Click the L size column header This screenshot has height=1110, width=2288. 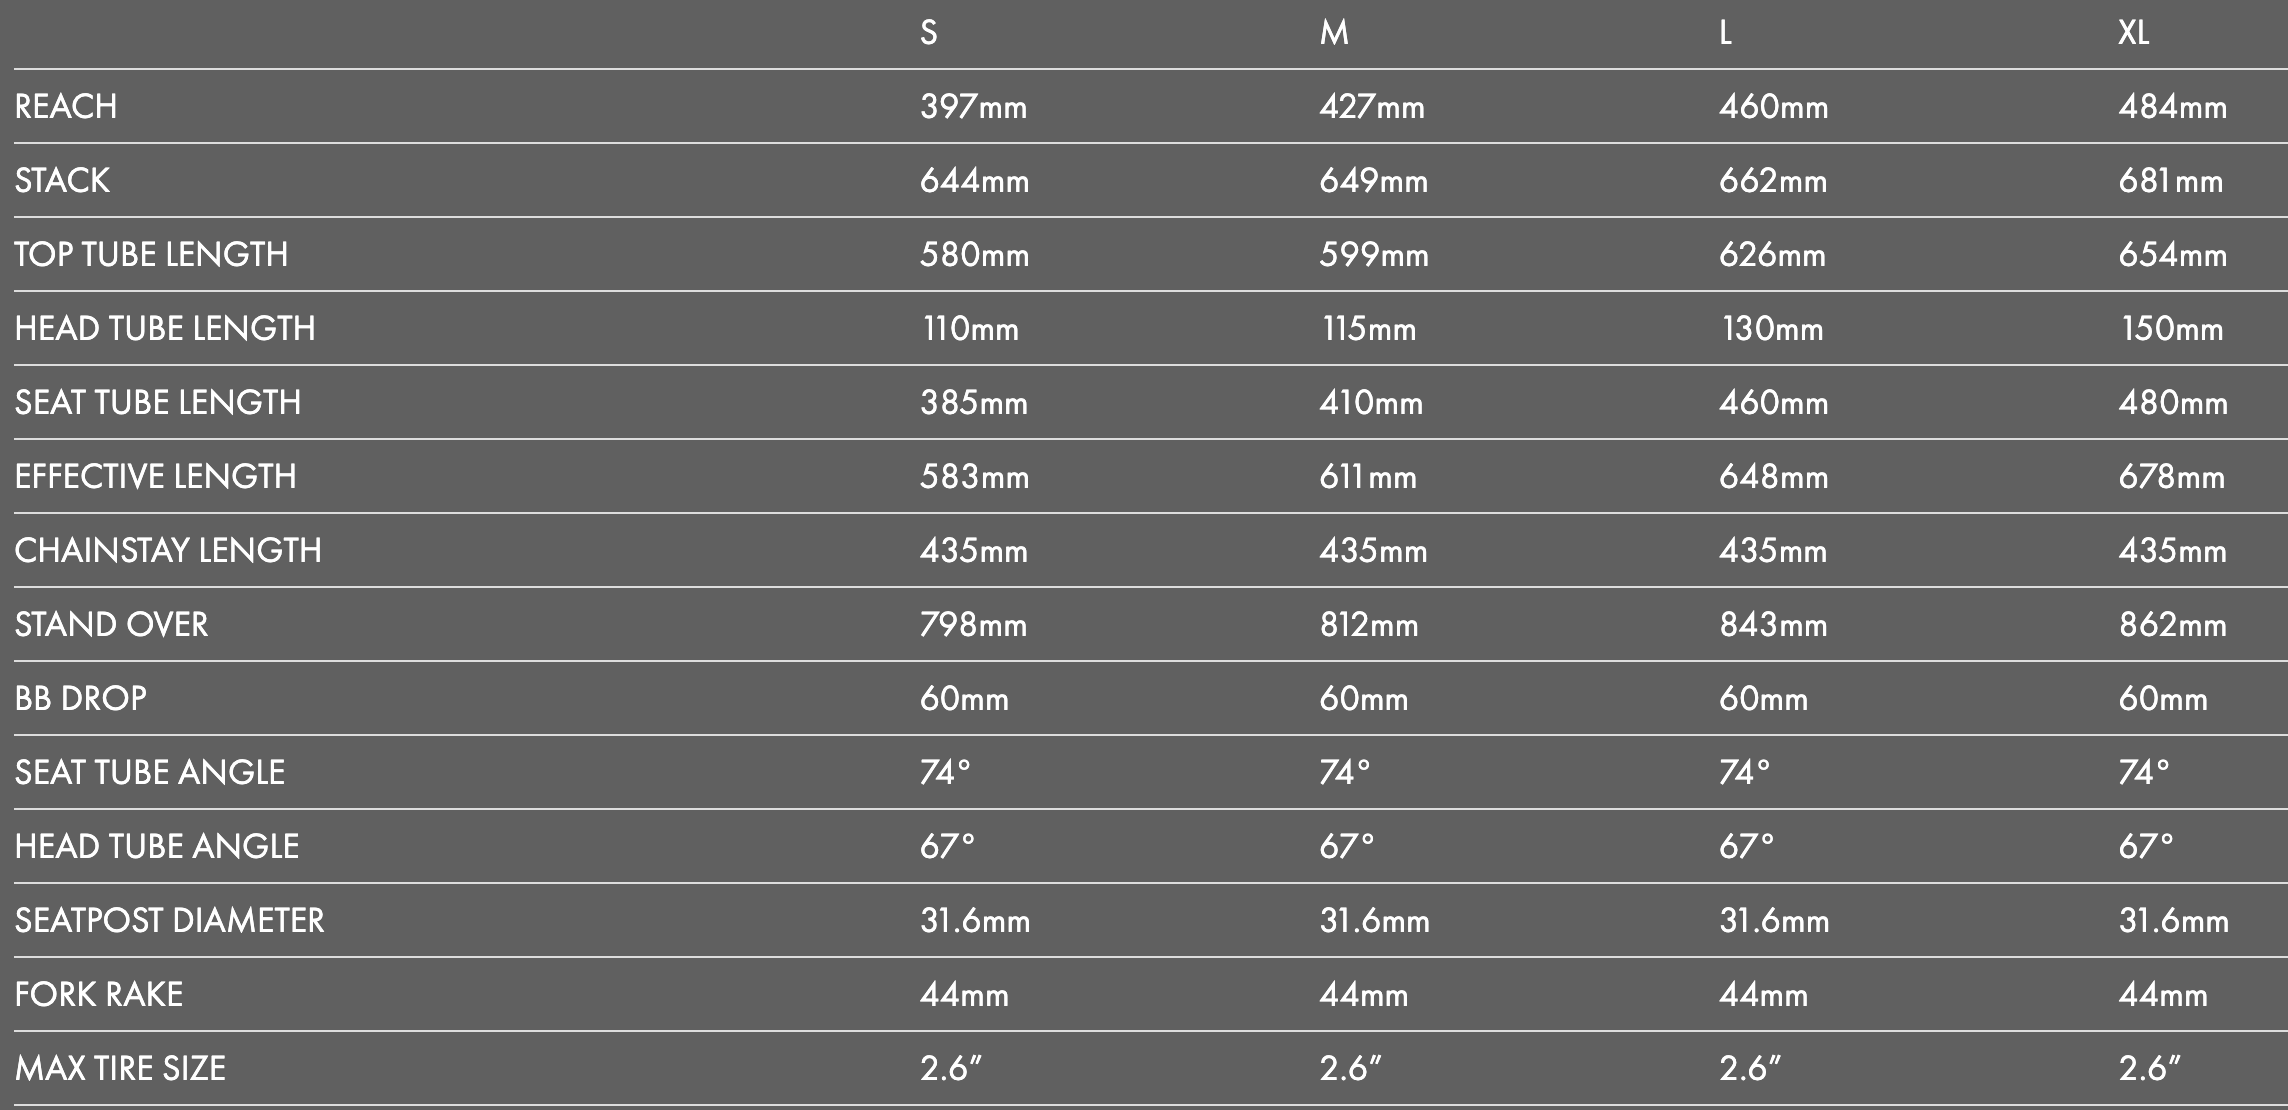click(x=1726, y=33)
